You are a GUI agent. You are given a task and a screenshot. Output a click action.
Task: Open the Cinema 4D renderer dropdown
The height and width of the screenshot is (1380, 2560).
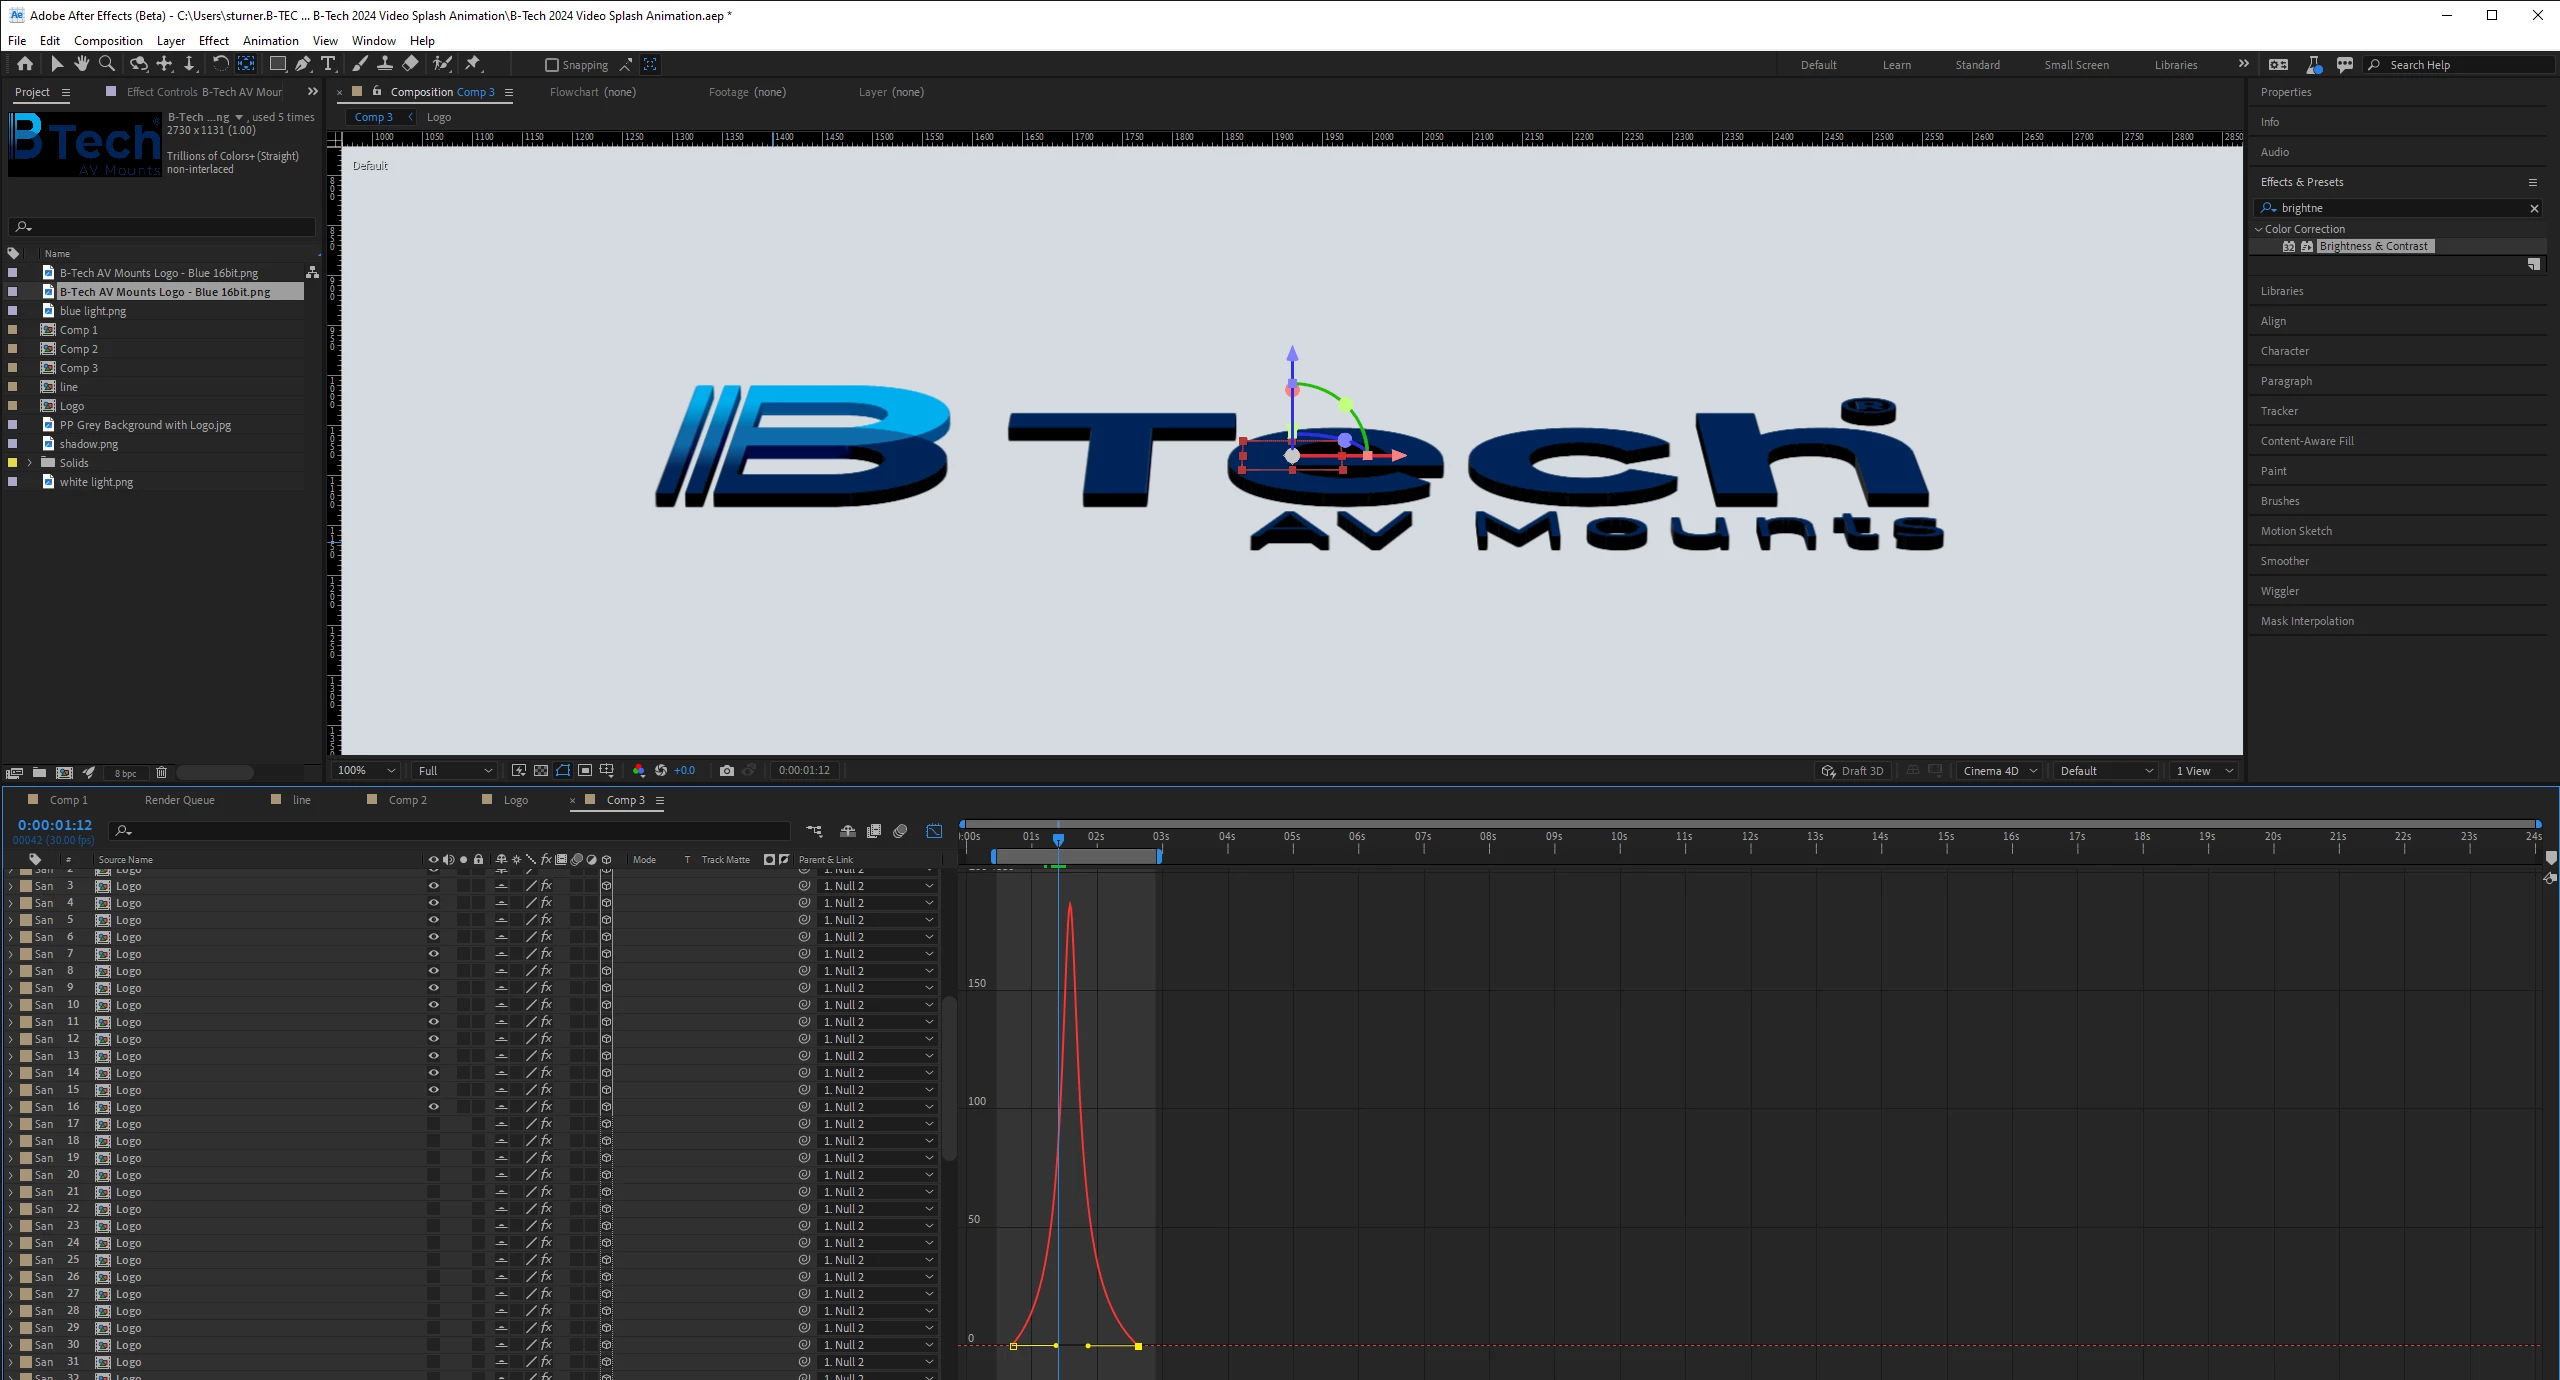1999,771
